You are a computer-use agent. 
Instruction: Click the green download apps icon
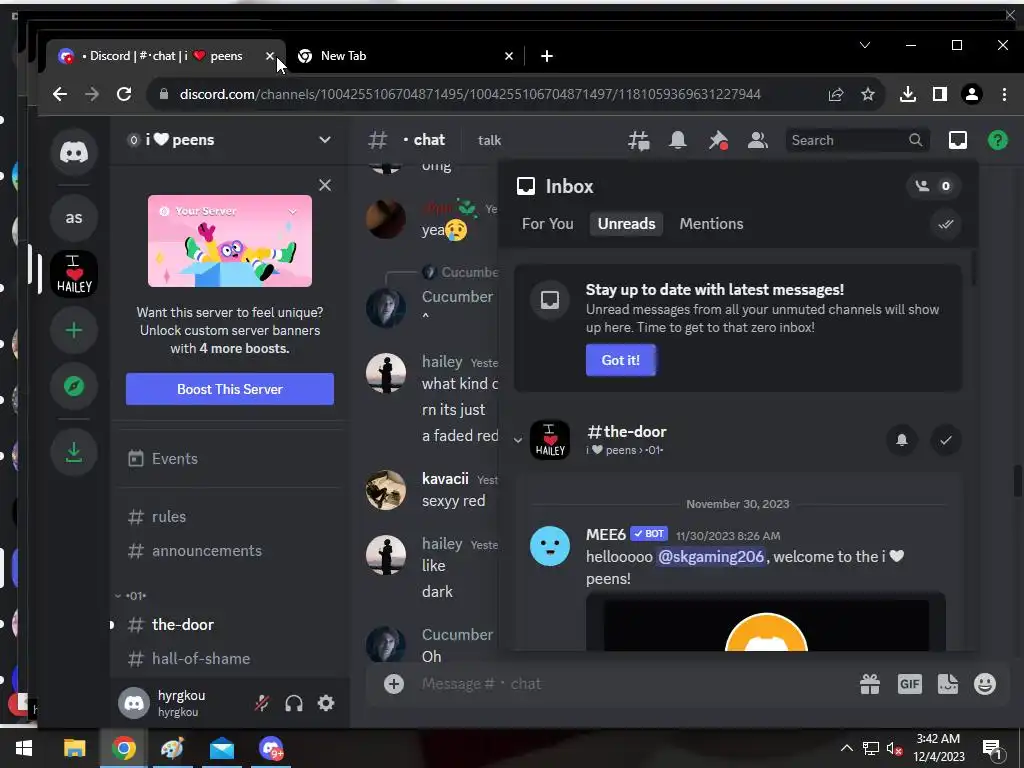(74, 452)
